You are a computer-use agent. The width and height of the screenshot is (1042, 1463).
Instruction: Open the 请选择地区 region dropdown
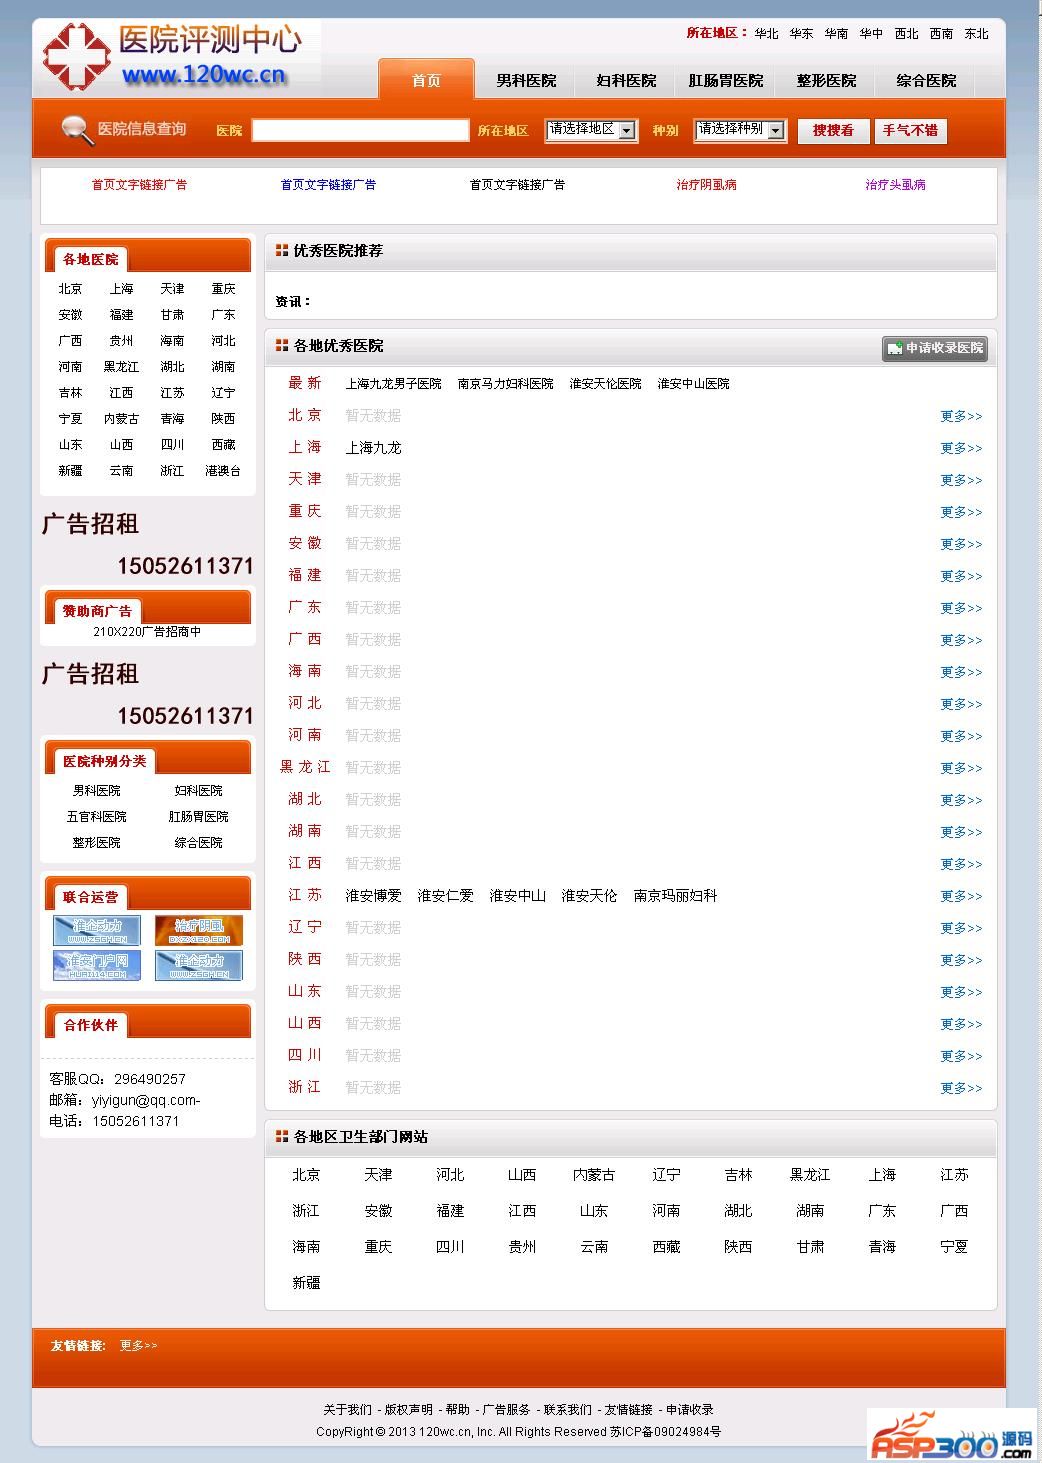point(592,130)
